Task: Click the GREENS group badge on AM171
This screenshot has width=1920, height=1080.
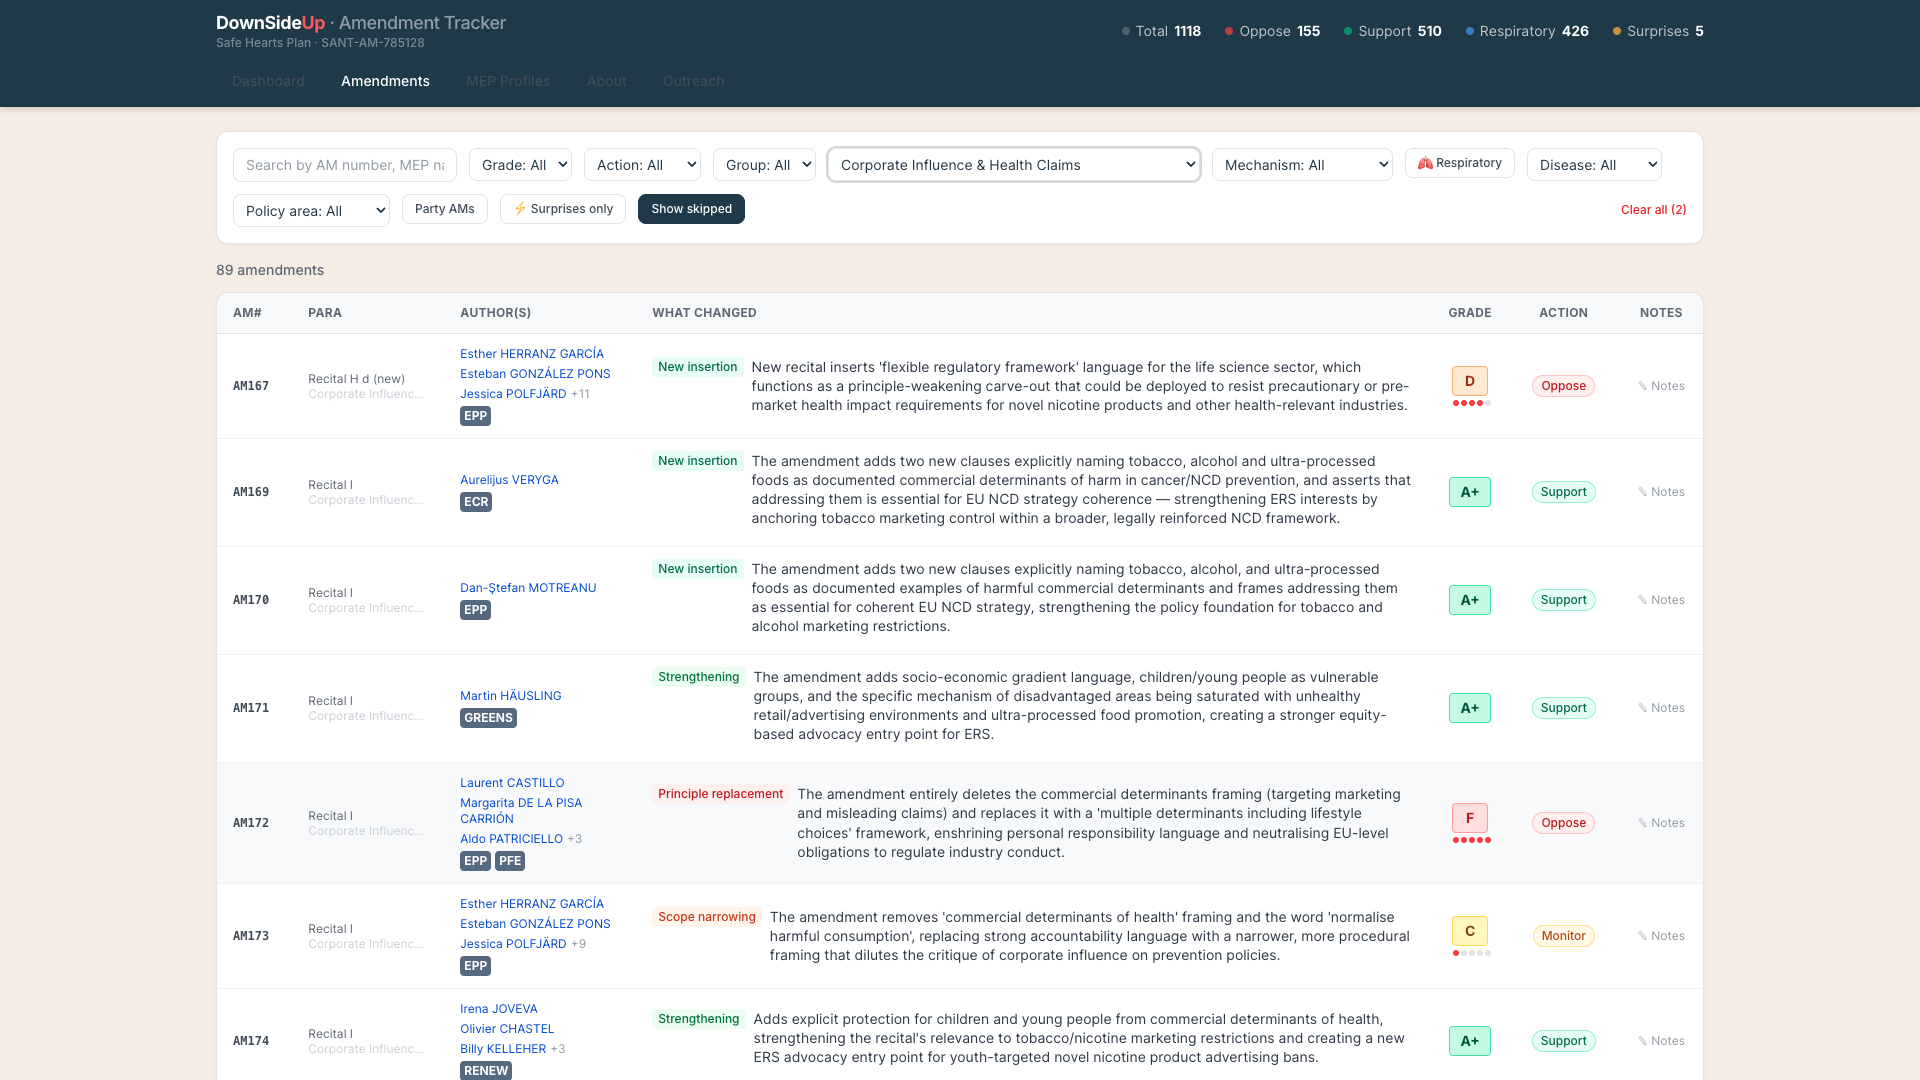Action: 488,718
